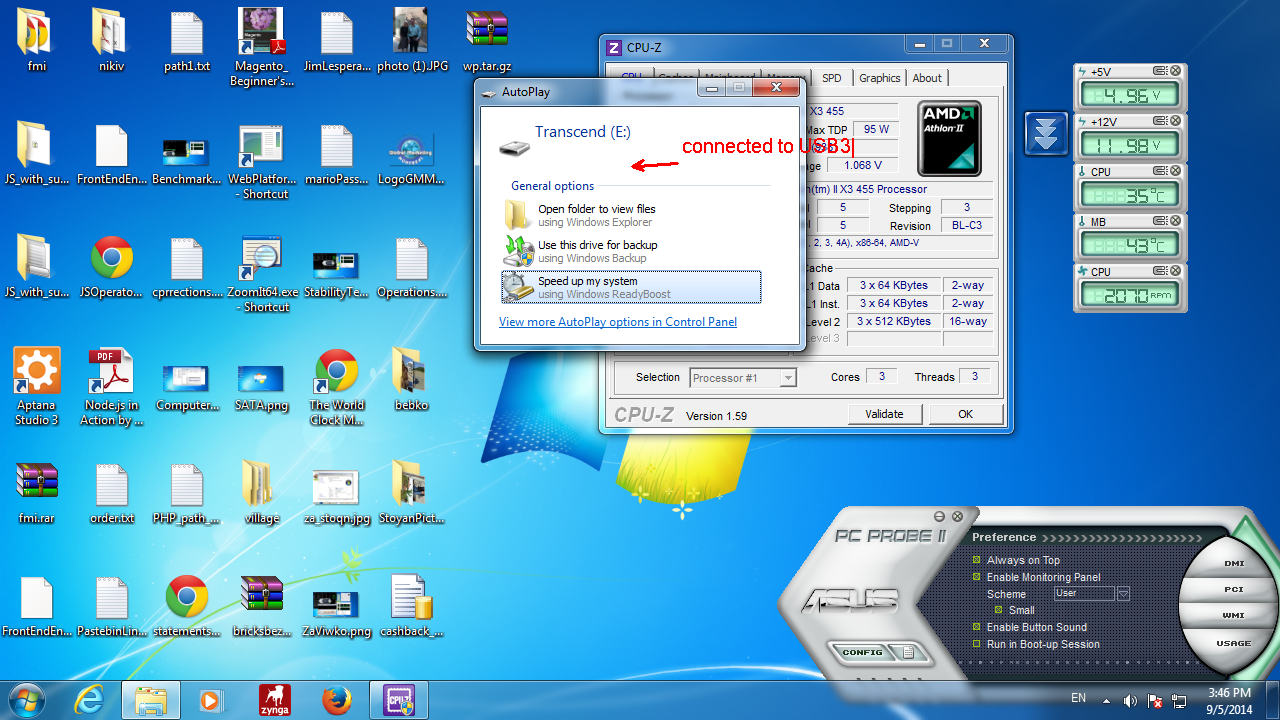
Task: Show hidden tray icons arrow
Action: pyautogui.click(x=1106, y=699)
